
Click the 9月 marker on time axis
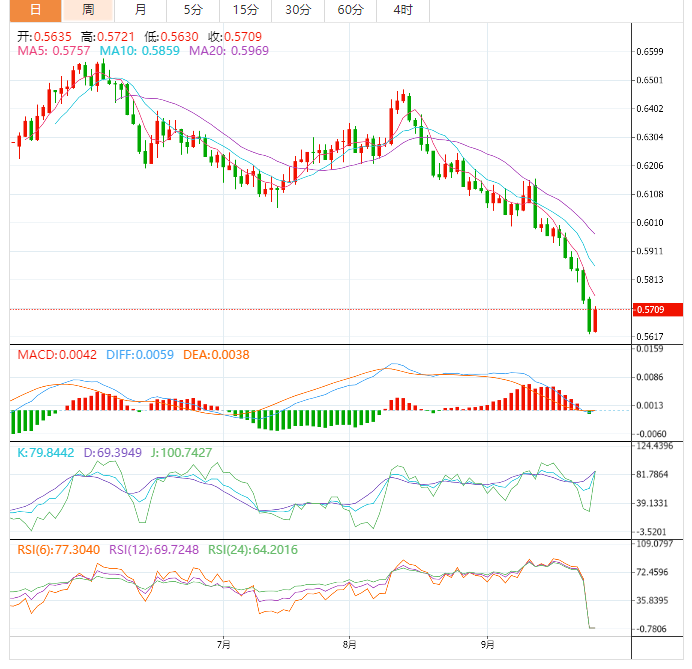pyautogui.click(x=487, y=644)
